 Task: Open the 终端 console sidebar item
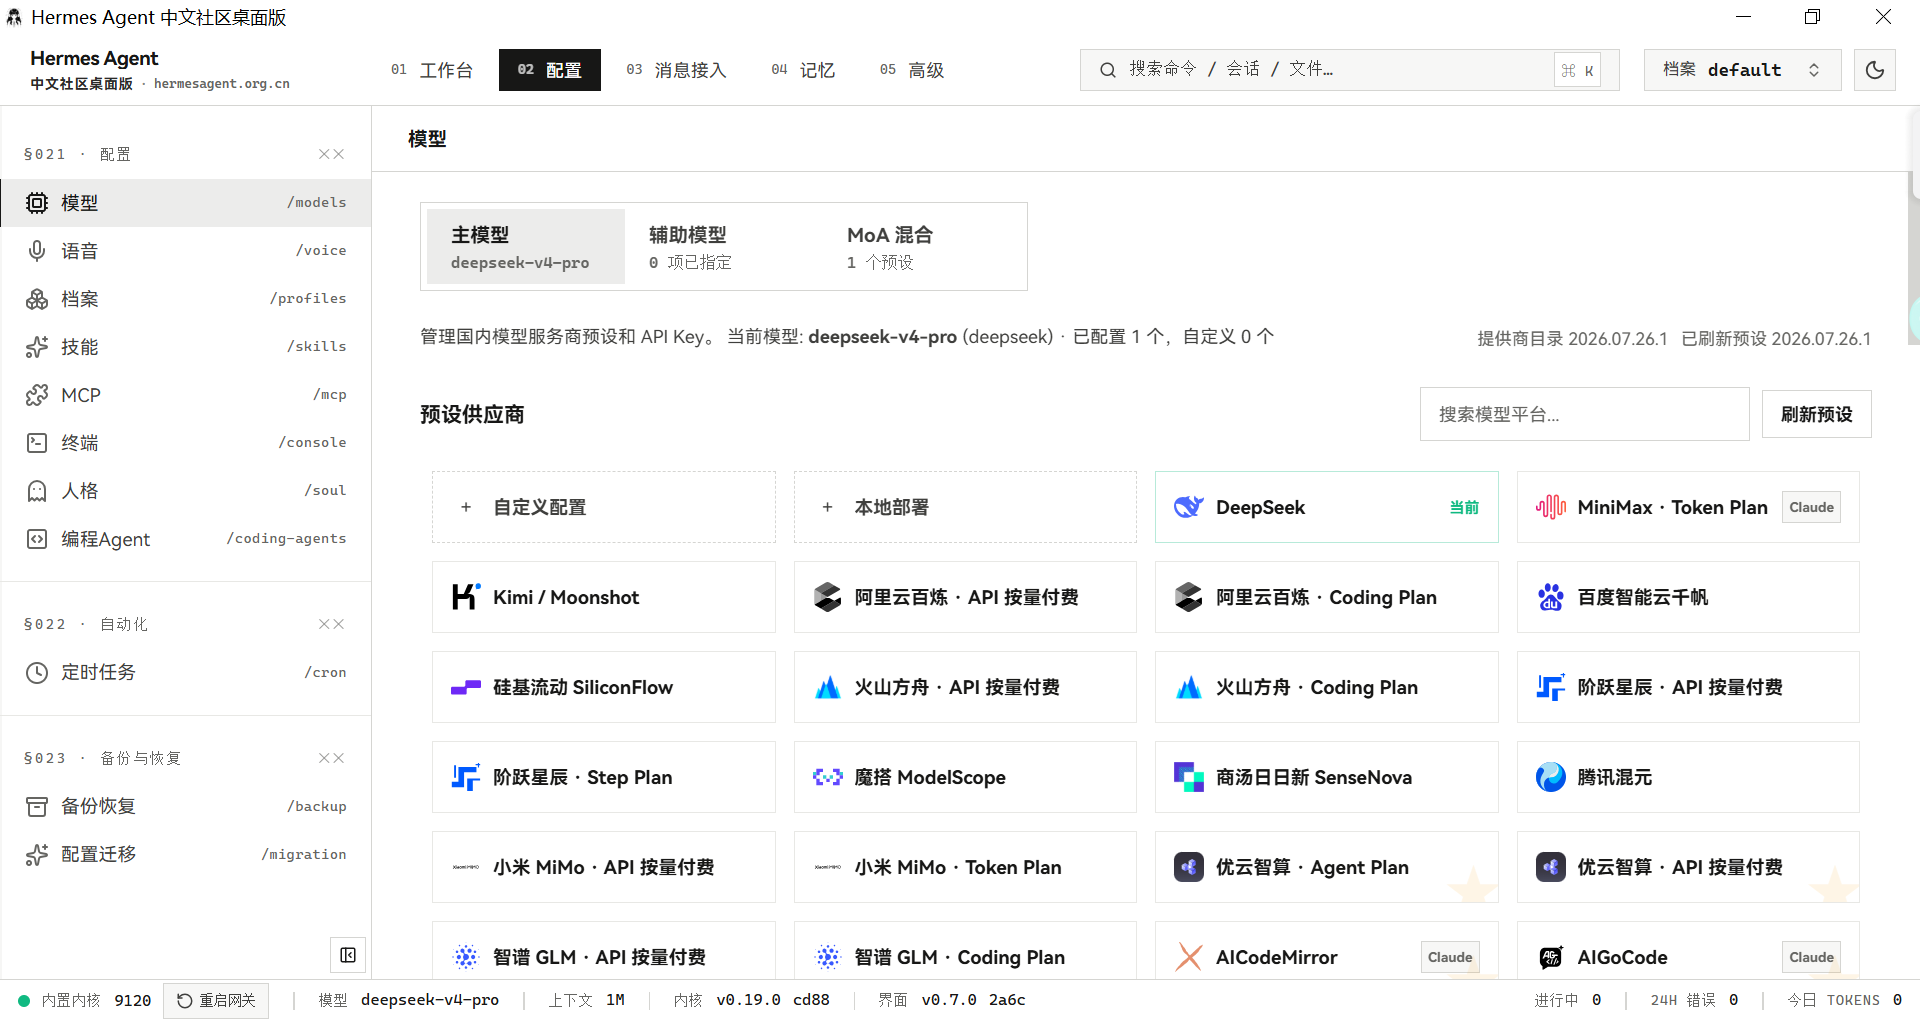click(186, 443)
